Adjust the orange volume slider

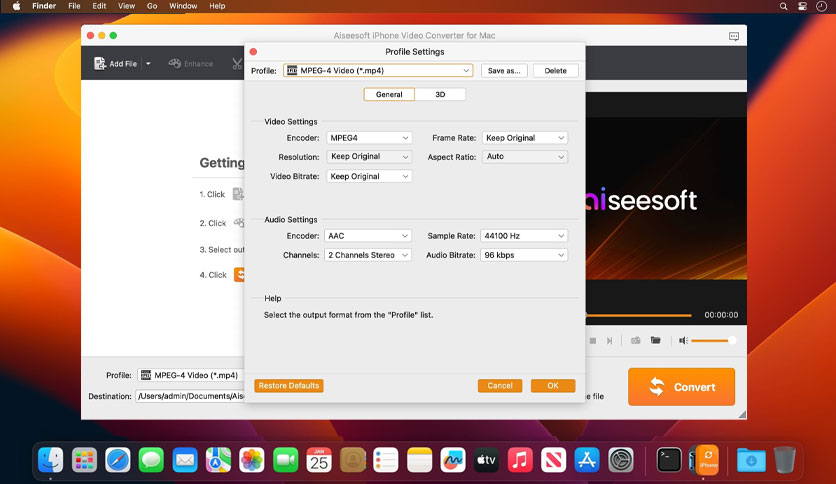coord(713,341)
